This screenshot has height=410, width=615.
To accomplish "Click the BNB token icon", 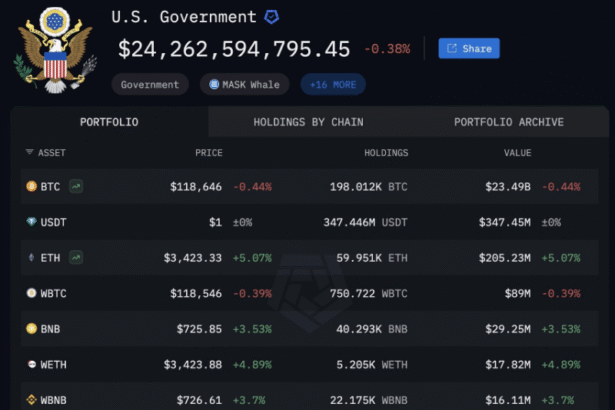I will 30,328.
